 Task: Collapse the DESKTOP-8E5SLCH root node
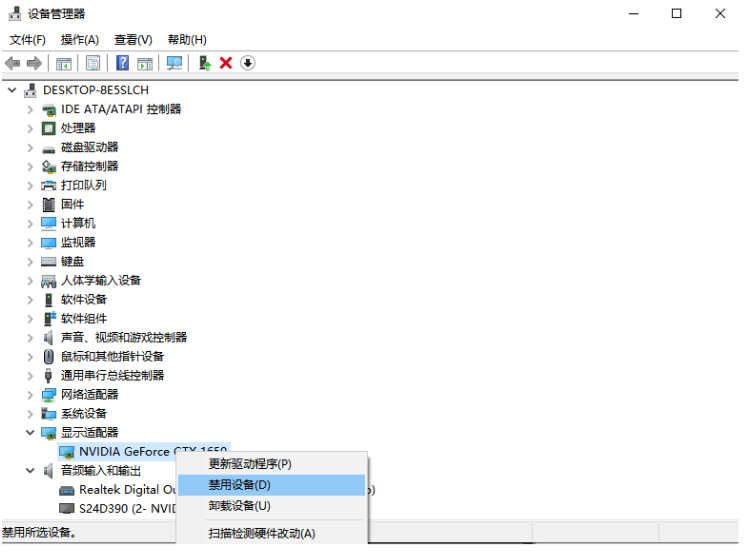click(x=12, y=90)
